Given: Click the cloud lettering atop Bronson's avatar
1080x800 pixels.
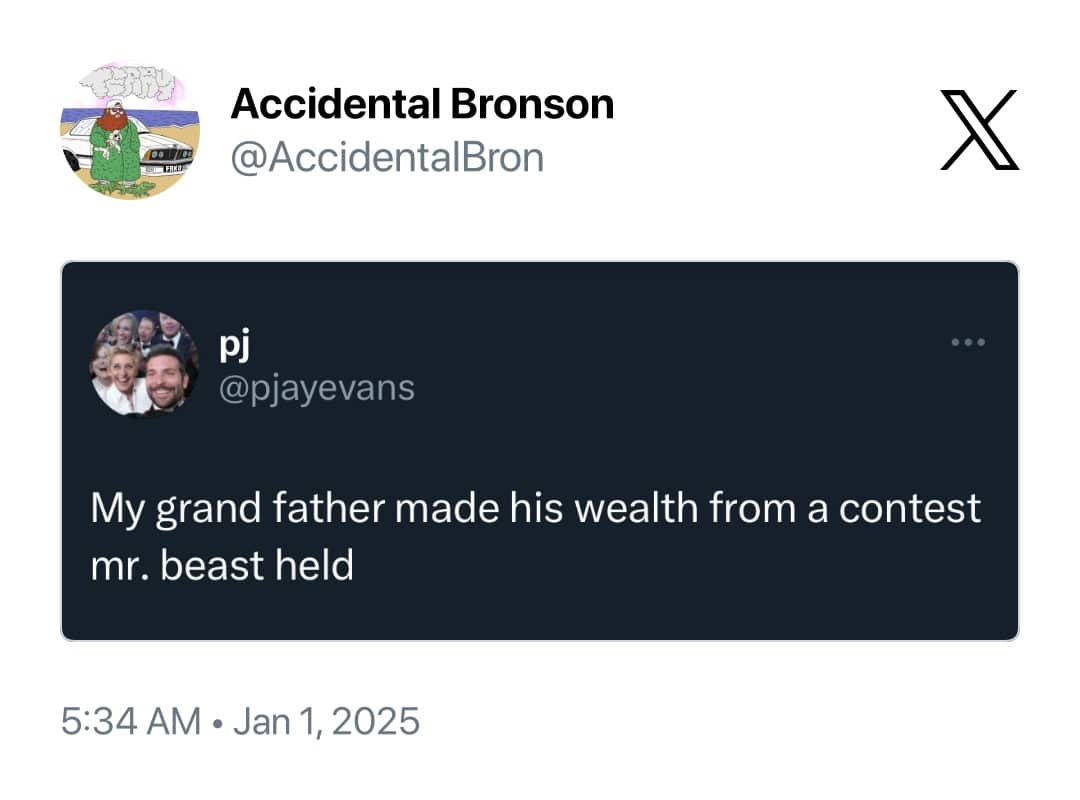Looking at the screenshot, I should pos(125,84).
